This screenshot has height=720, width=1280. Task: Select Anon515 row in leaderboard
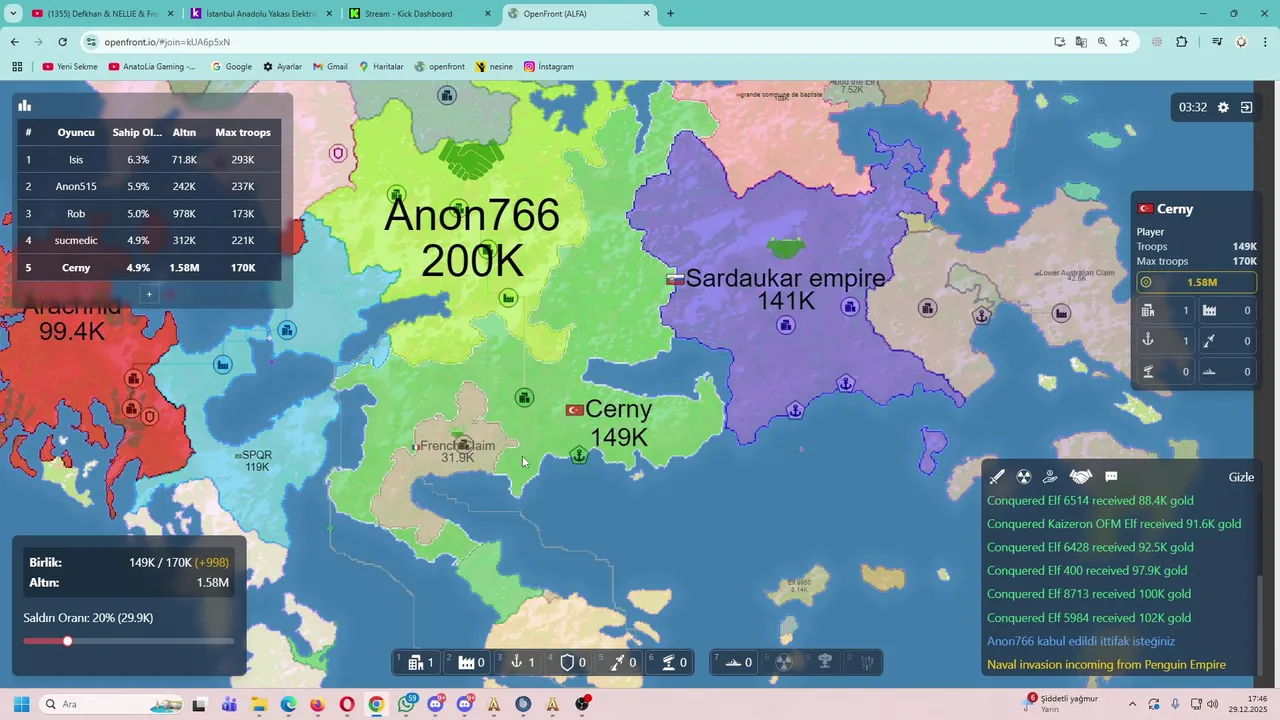[149, 187]
